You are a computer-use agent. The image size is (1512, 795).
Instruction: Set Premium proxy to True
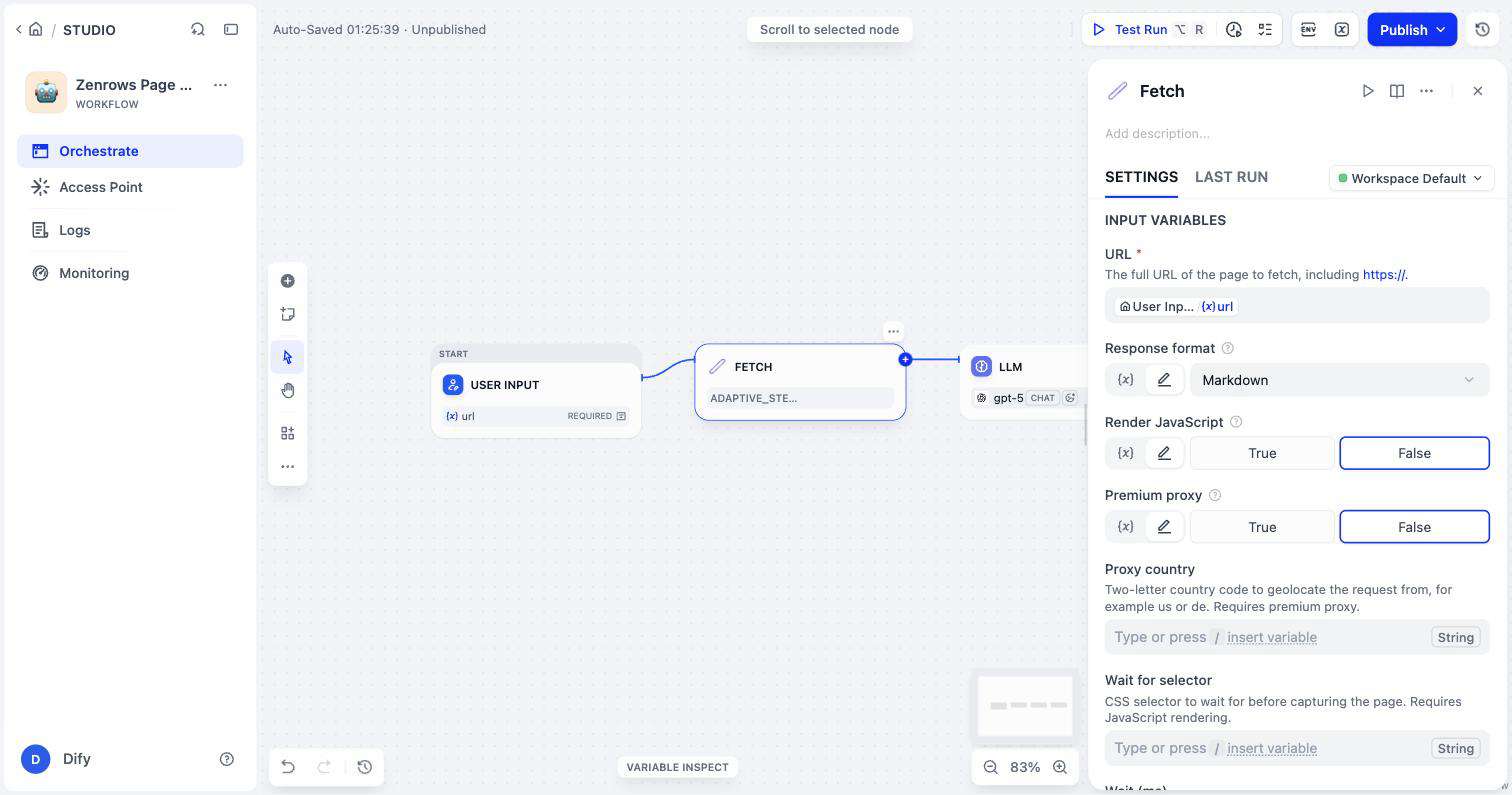click(1262, 527)
